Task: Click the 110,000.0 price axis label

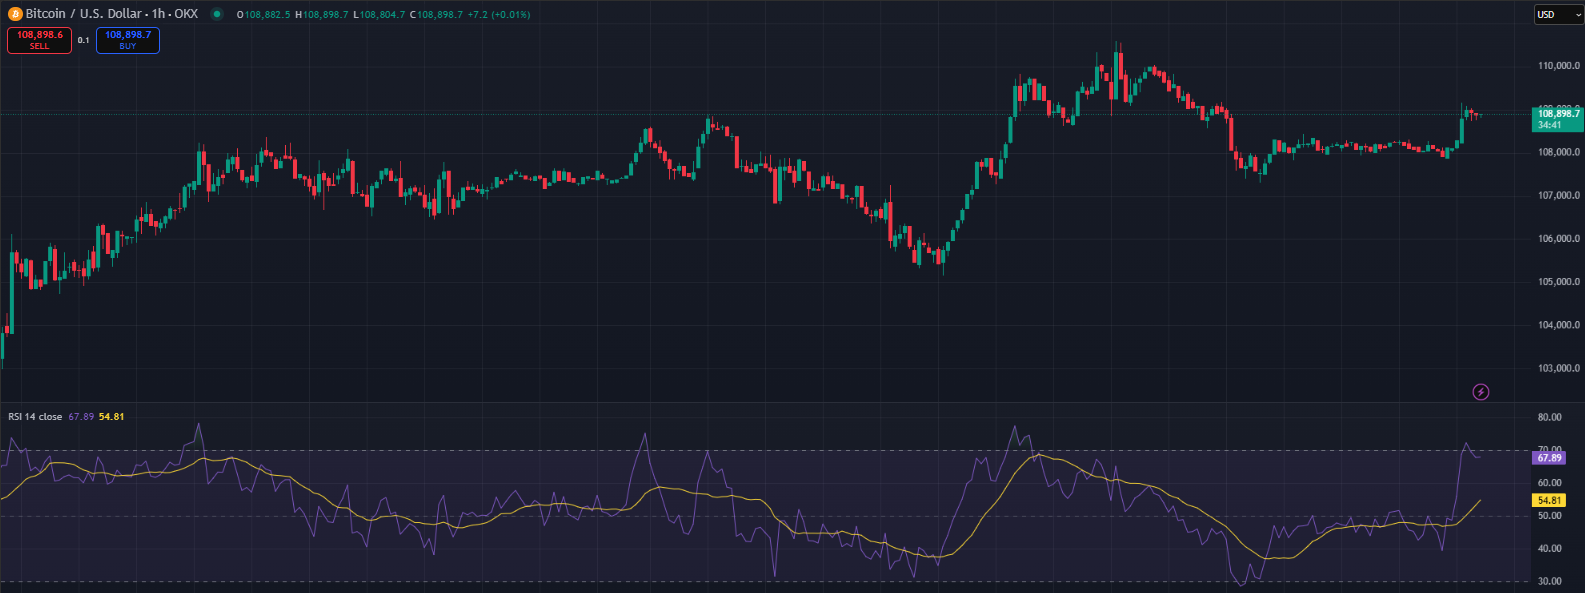Action: (1558, 66)
